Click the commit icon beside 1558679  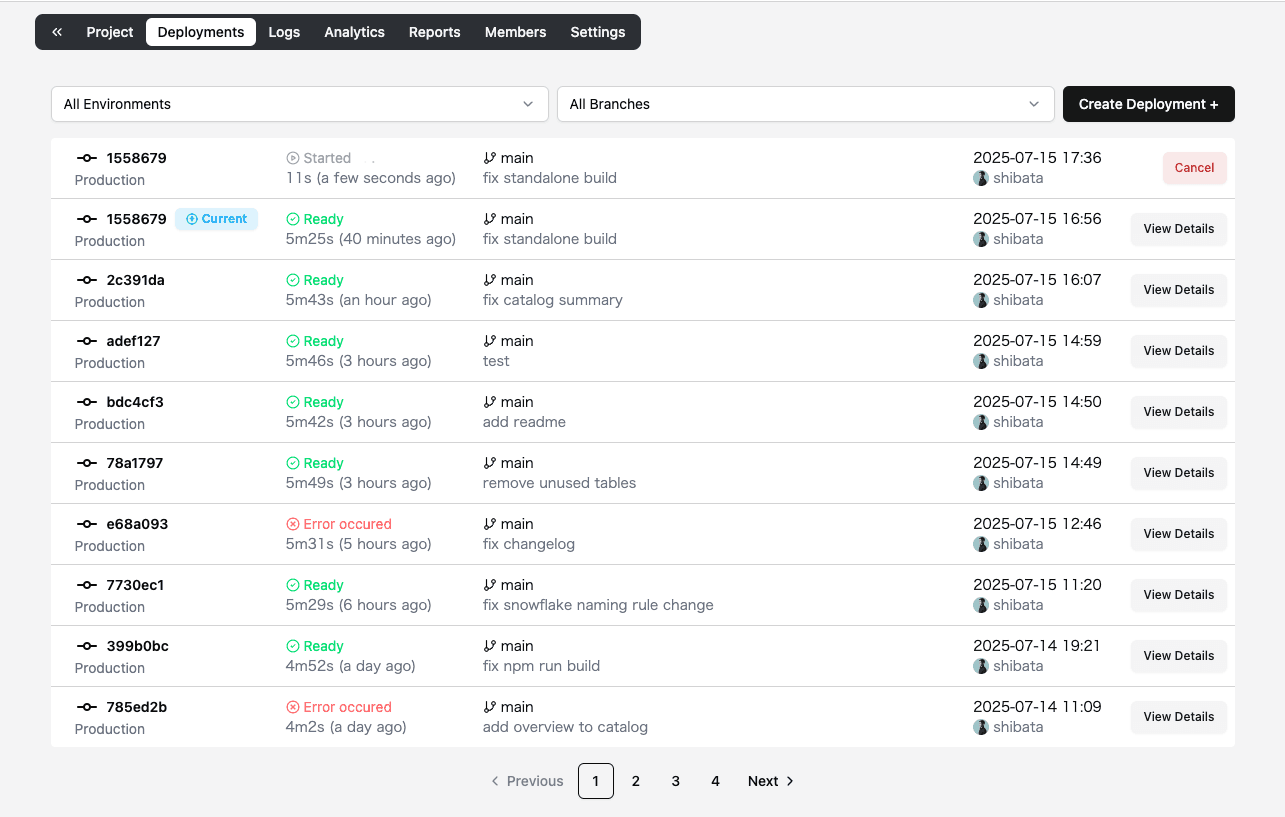coord(89,158)
